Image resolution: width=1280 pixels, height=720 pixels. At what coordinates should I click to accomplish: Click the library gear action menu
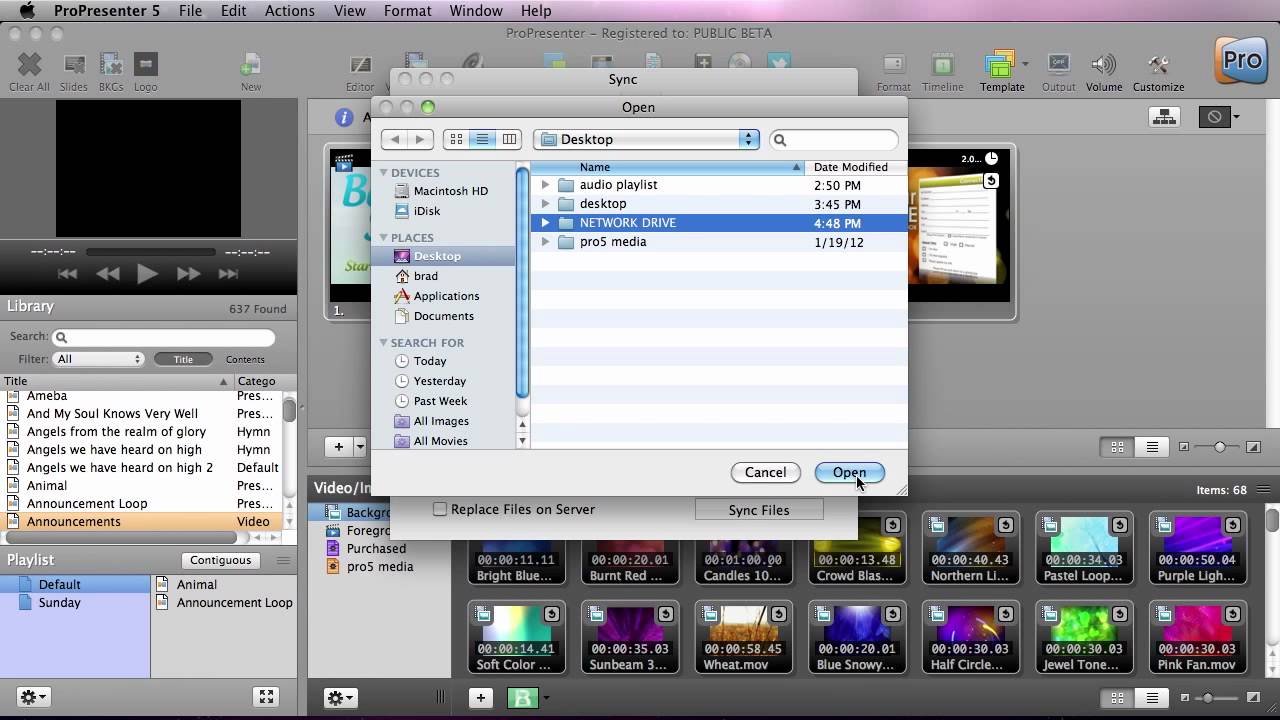(x=33, y=697)
